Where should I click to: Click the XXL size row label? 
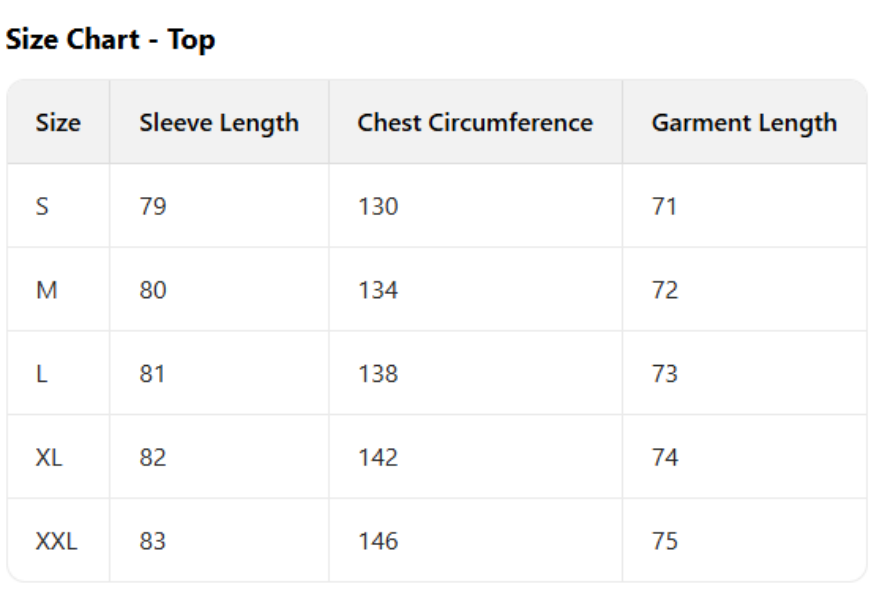[x=56, y=541]
